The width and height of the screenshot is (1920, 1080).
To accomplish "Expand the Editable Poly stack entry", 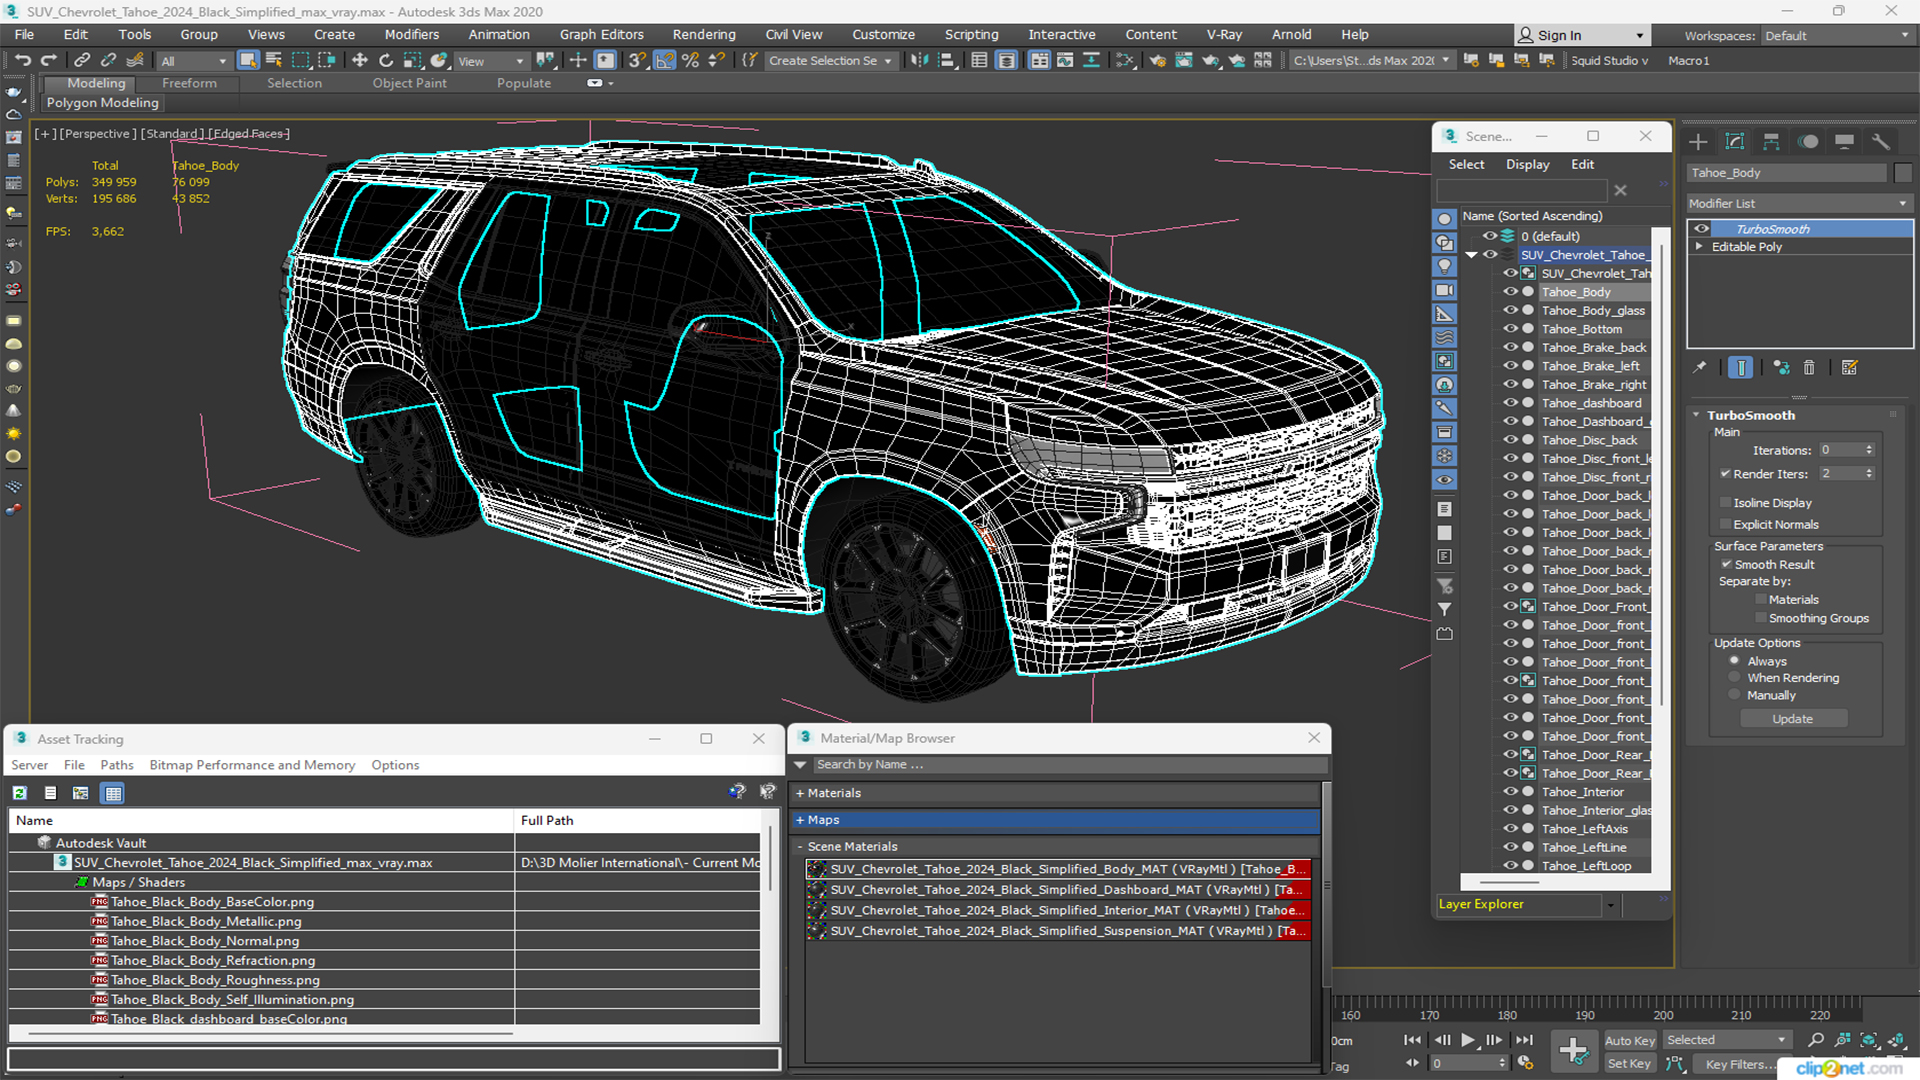I will pos(1699,247).
